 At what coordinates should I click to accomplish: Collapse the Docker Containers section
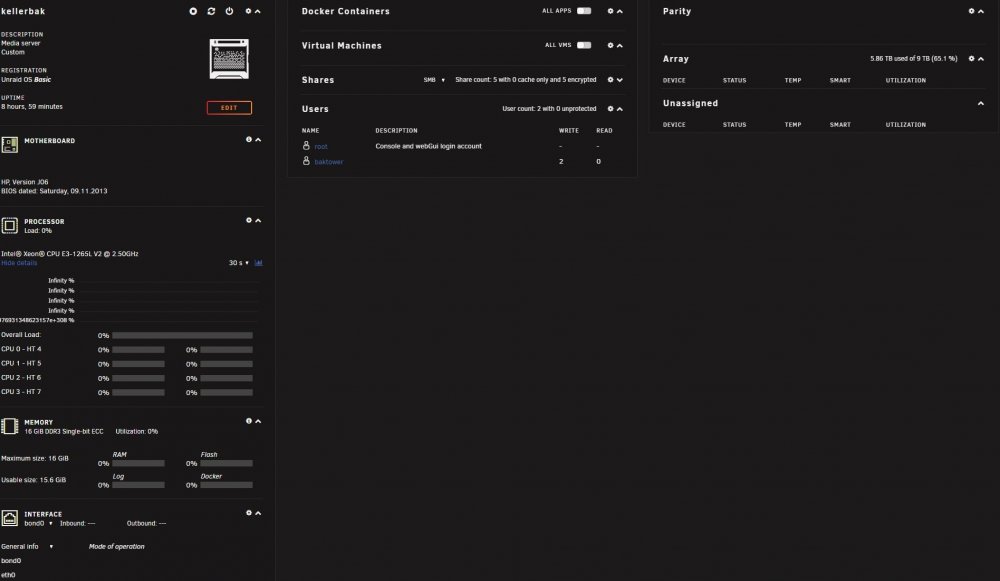coord(620,11)
